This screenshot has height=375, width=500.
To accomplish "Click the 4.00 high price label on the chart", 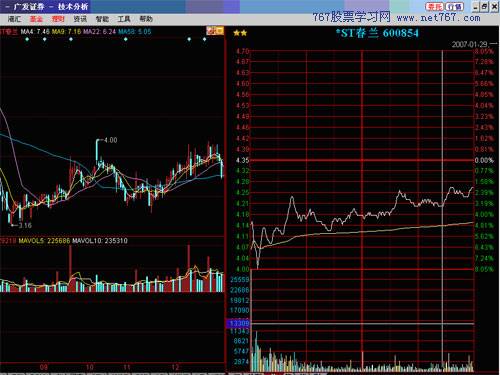I will pyautogui.click(x=110, y=140).
